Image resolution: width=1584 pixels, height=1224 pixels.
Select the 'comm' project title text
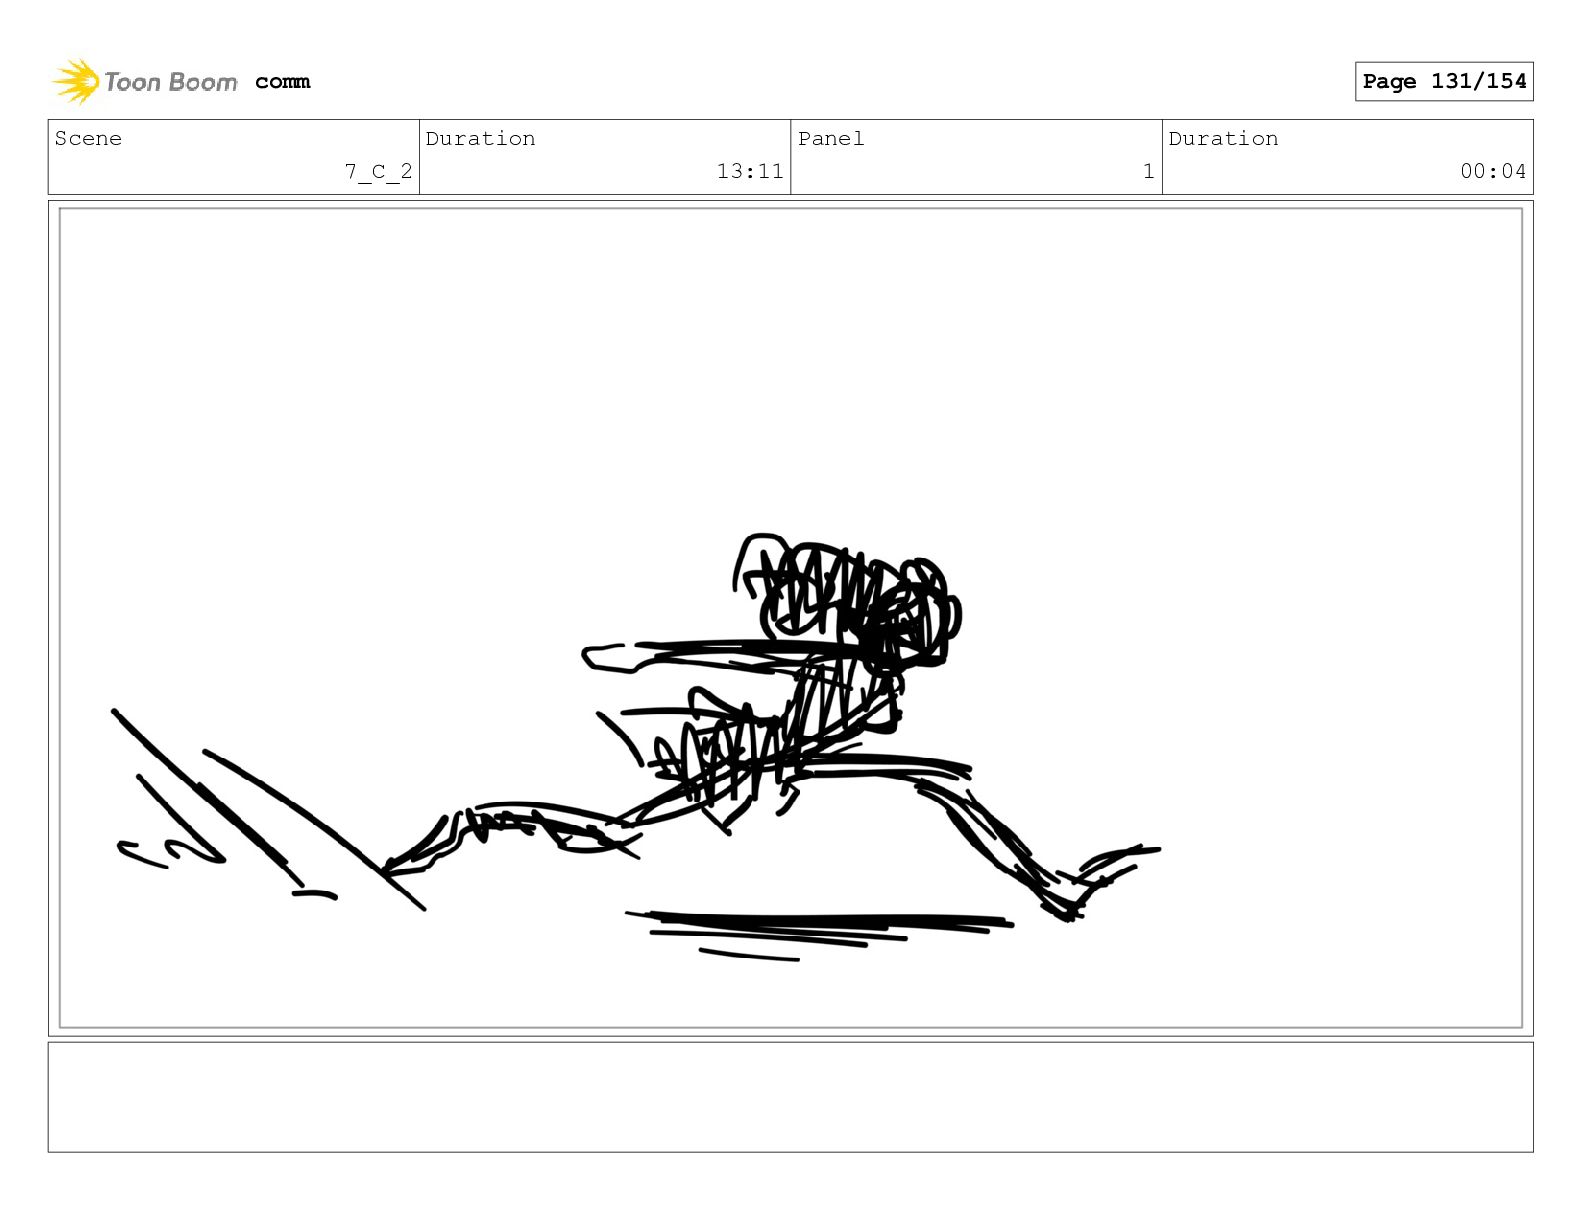pyautogui.click(x=282, y=82)
